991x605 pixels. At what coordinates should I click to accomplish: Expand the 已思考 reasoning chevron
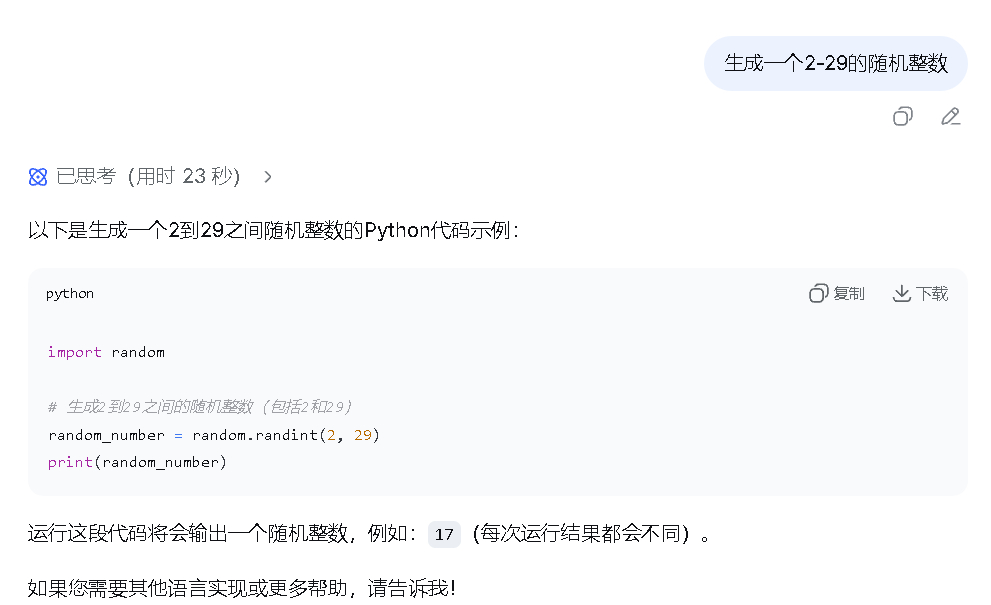tap(267, 177)
